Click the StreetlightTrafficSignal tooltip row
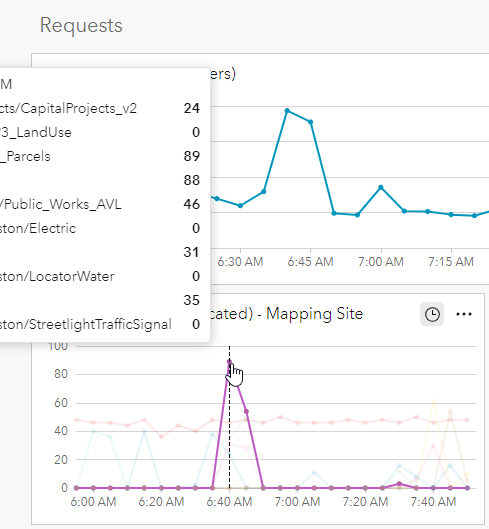 tap(100, 324)
